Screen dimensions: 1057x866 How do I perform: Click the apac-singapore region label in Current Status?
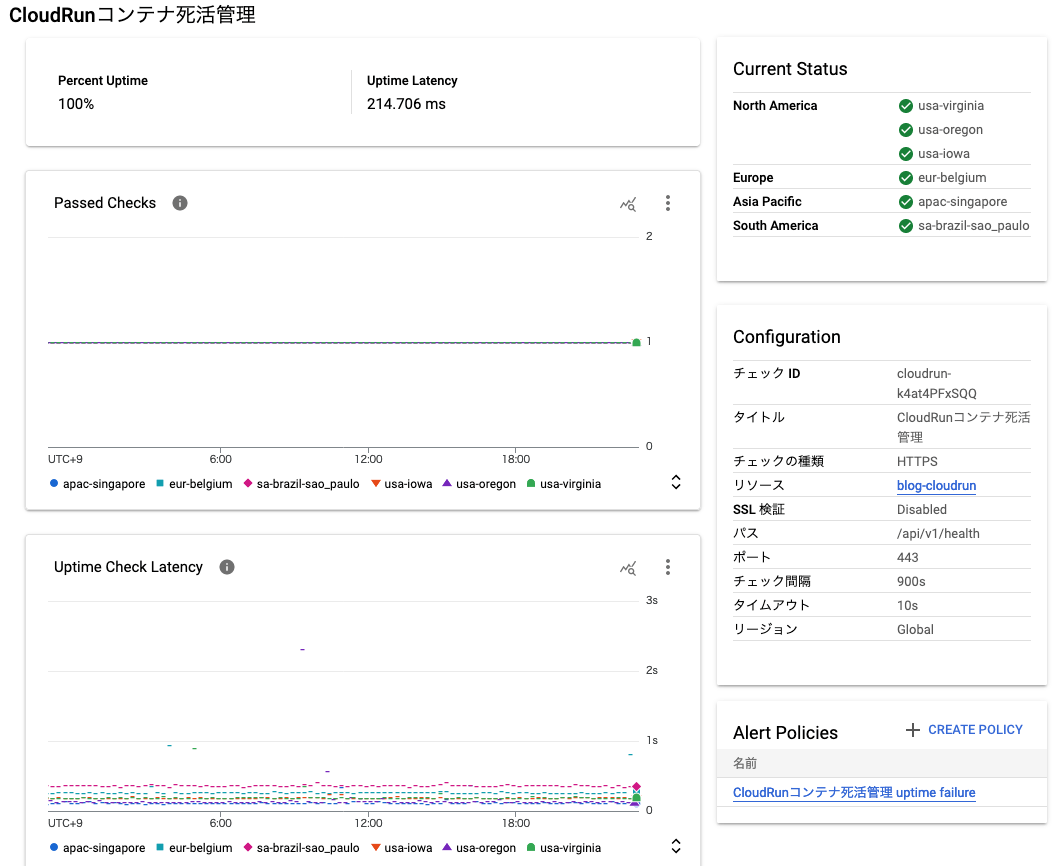[x=963, y=202]
